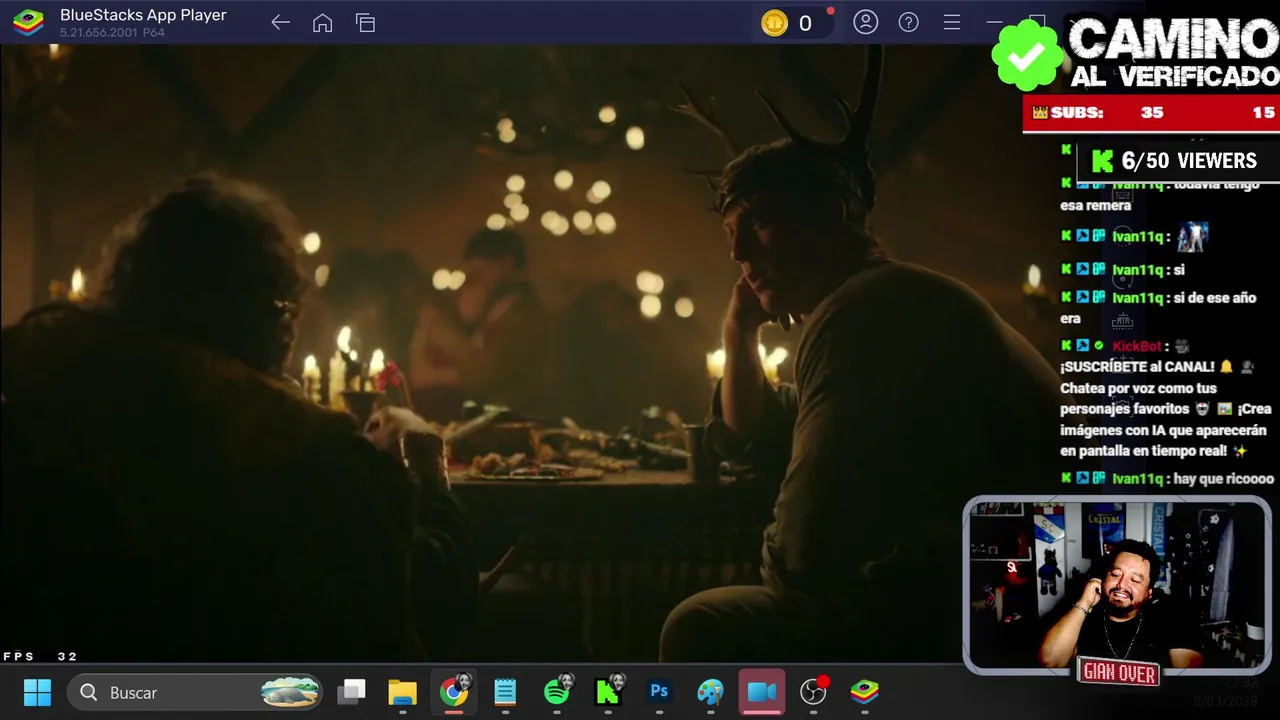Select chat message "si de ese año era"

click(1160, 308)
